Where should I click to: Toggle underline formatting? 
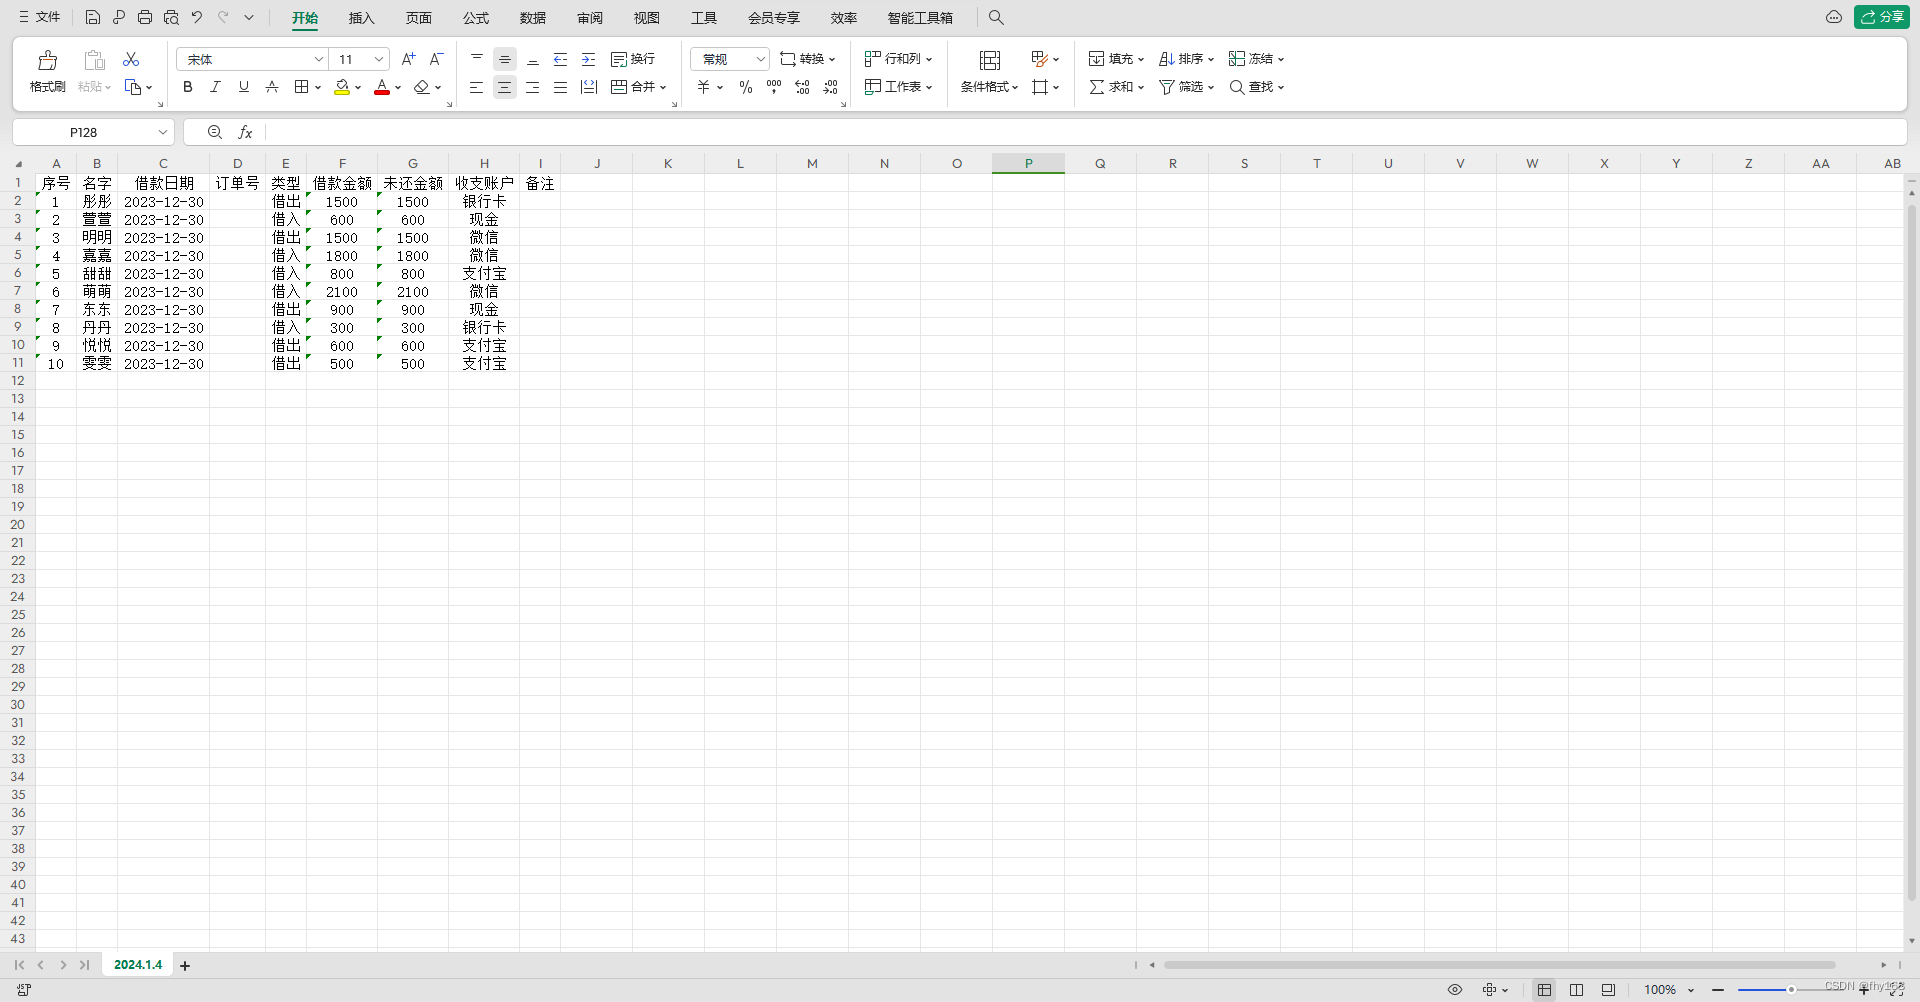[x=243, y=87]
